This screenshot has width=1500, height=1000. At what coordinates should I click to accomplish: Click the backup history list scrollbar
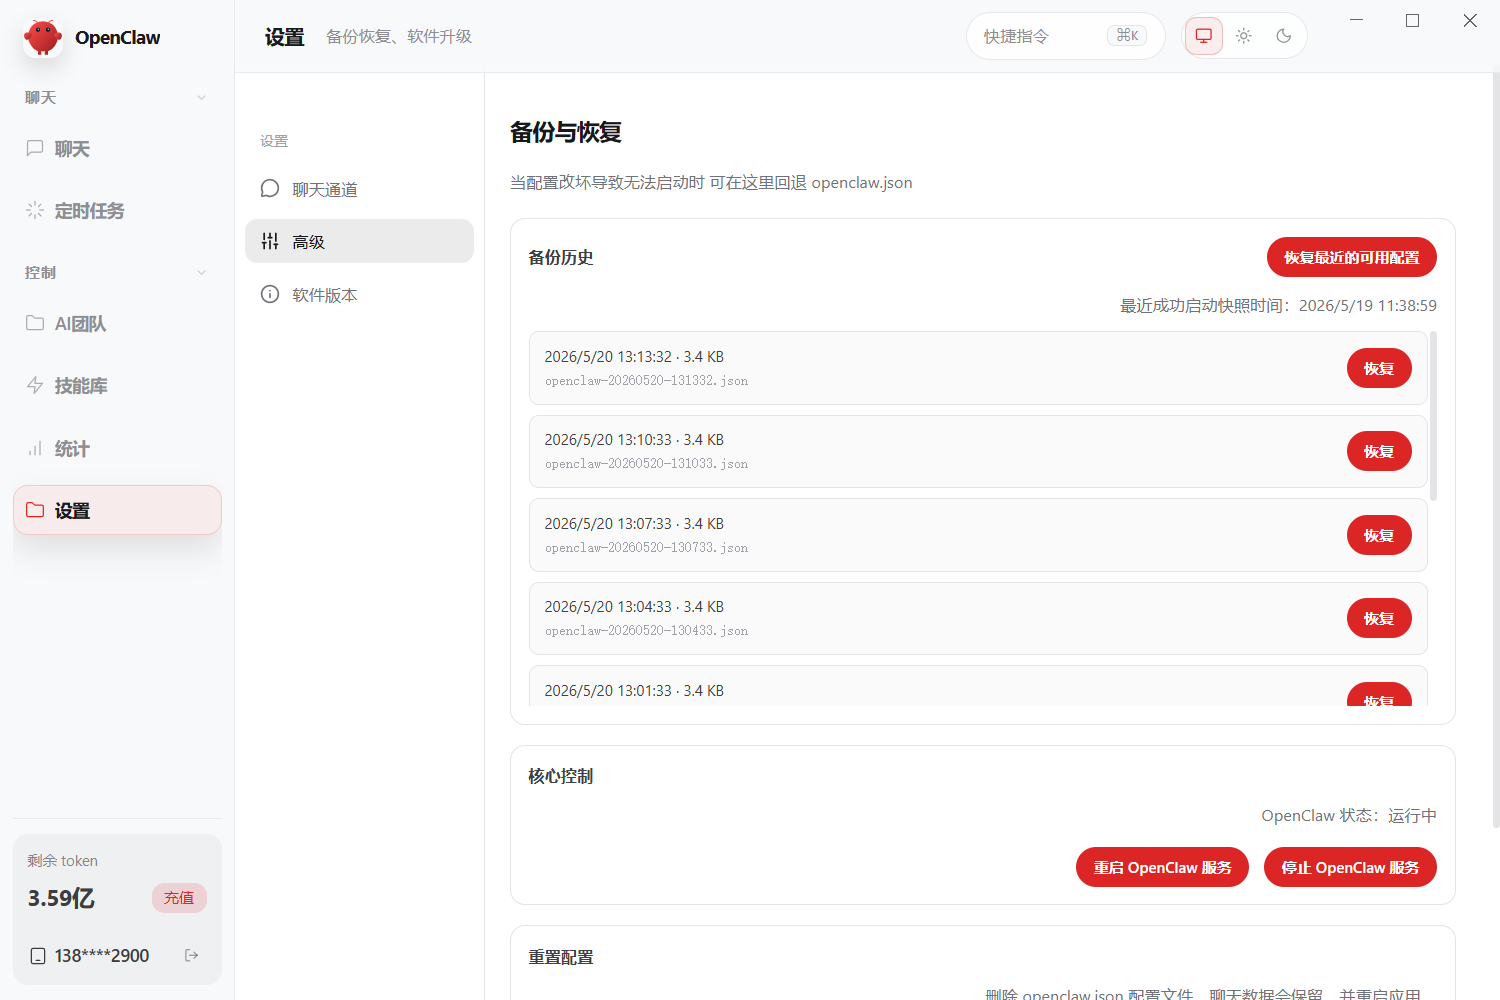1434,416
